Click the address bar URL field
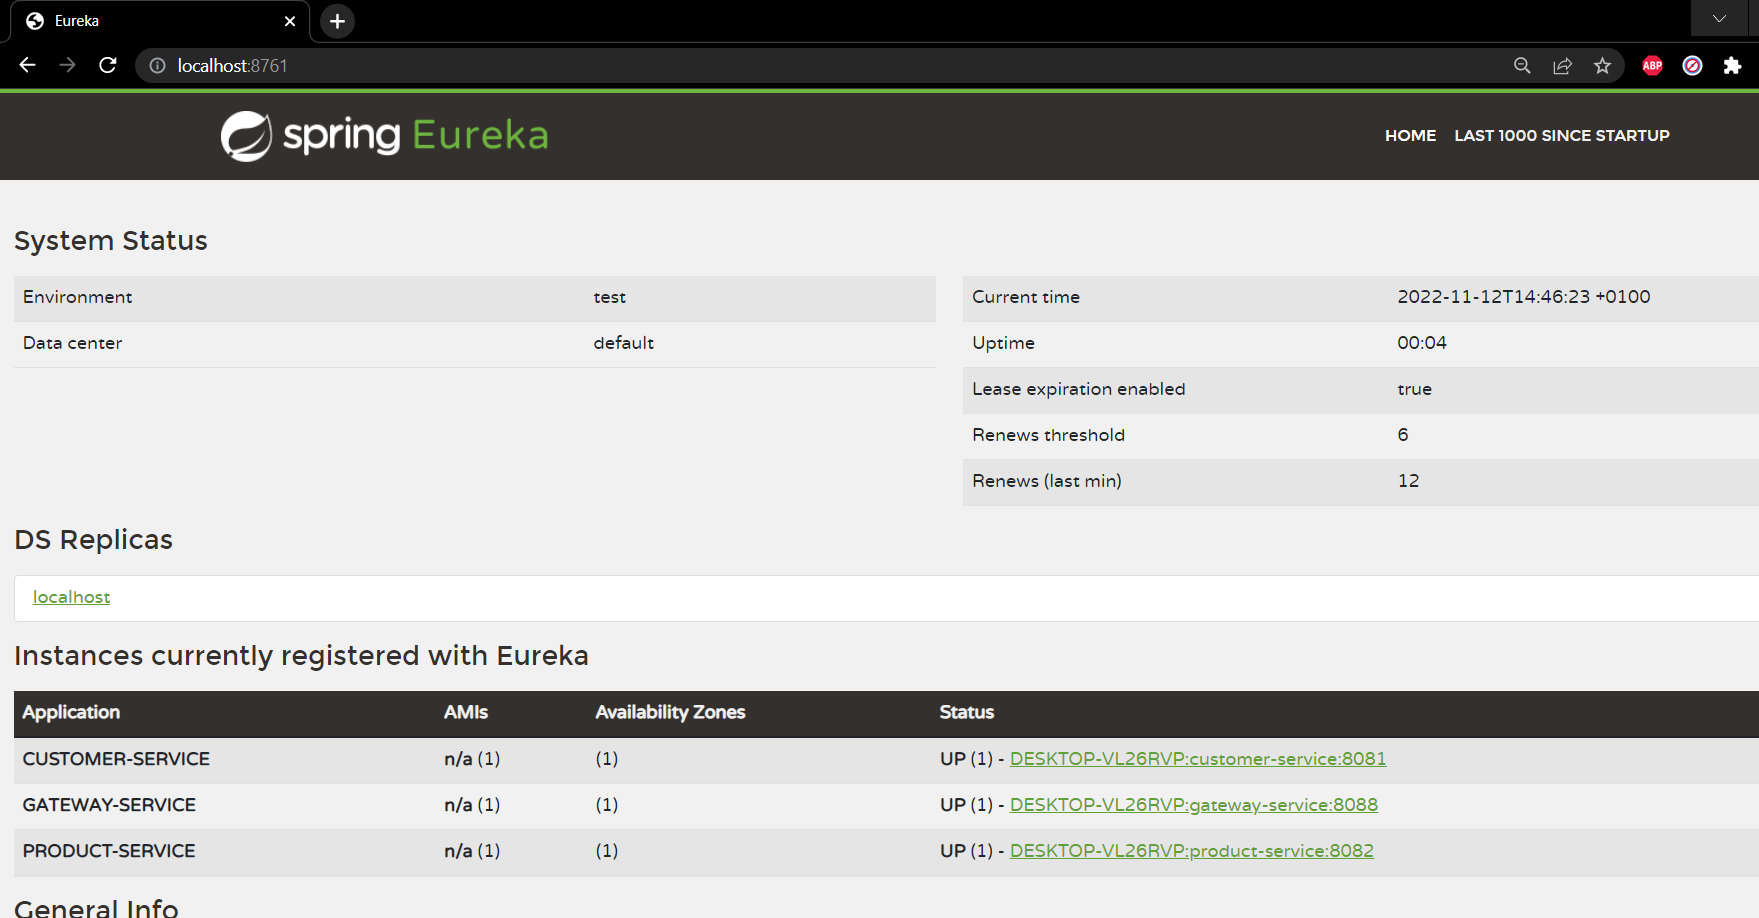 pos(600,65)
